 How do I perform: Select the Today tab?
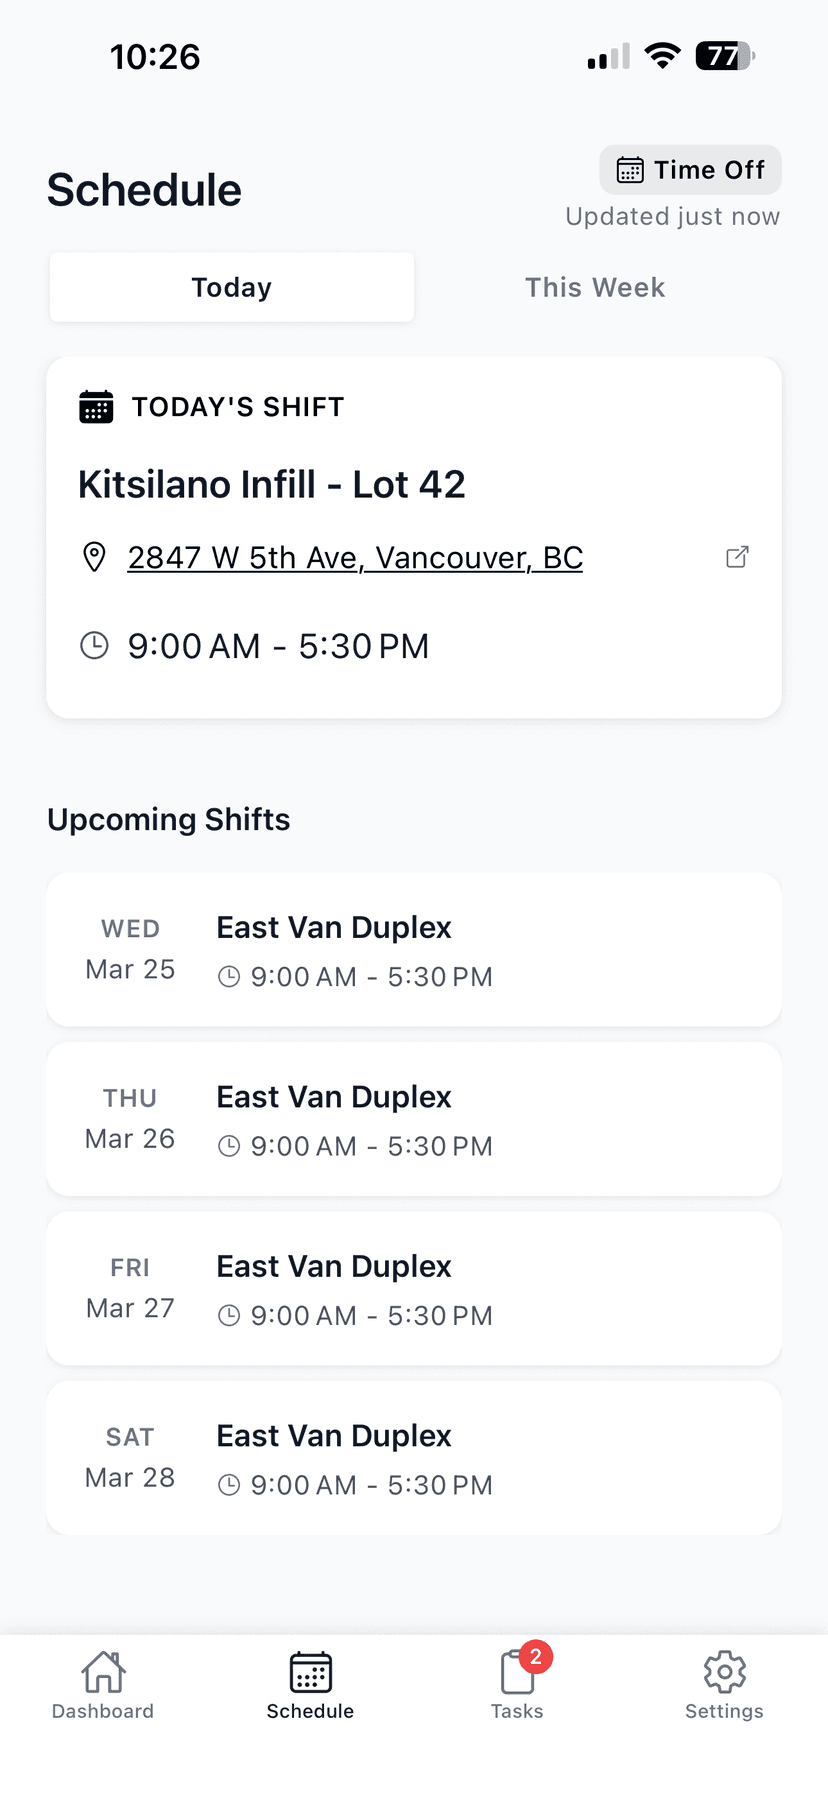pyautogui.click(x=231, y=287)
